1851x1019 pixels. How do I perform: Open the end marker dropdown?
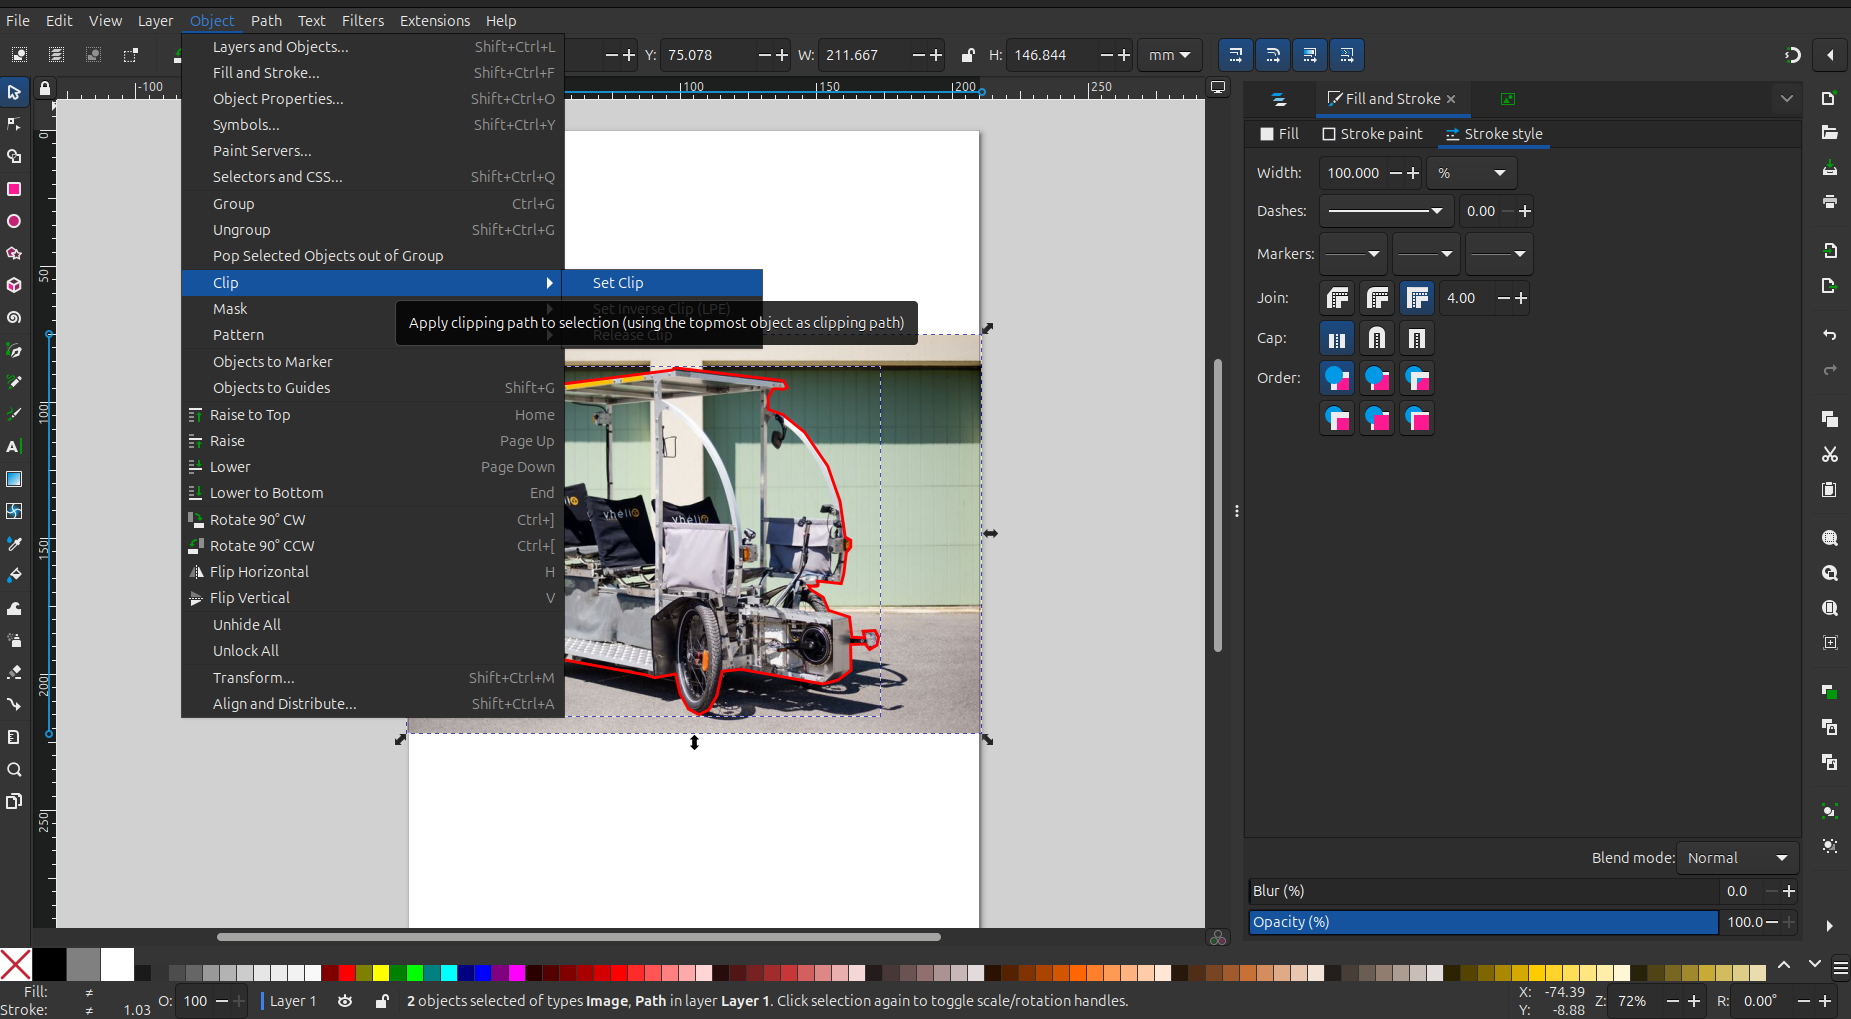click(x=1499, y=254)
